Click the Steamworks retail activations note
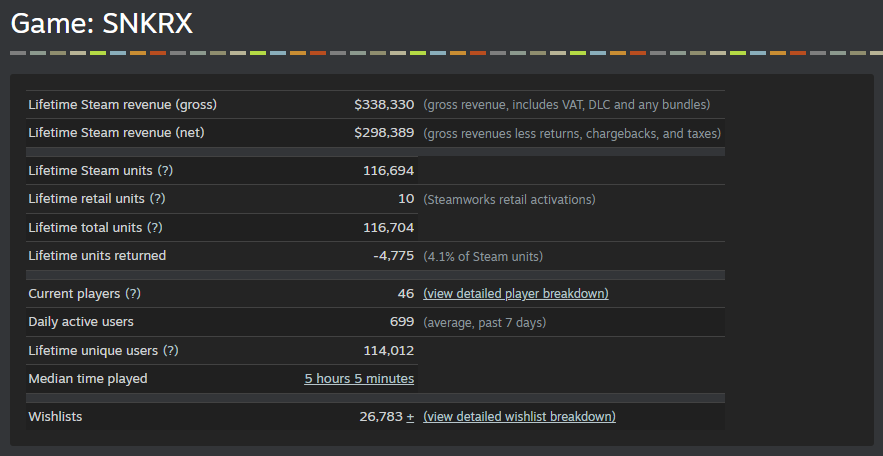 point(509,199)
